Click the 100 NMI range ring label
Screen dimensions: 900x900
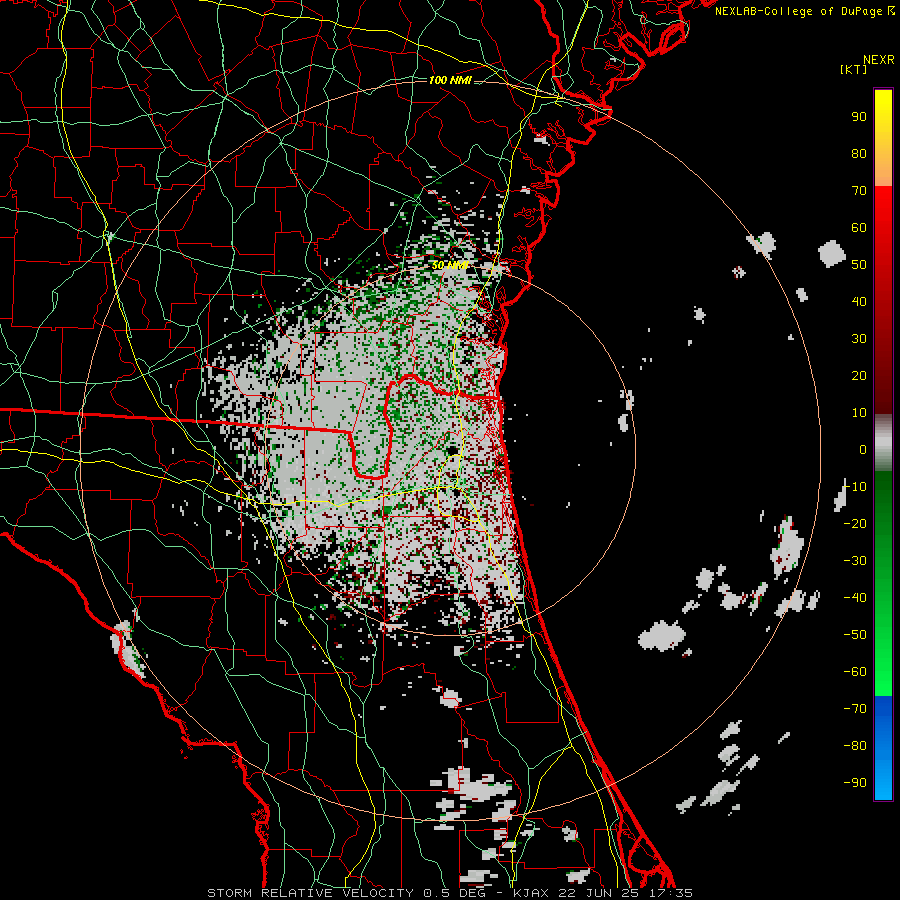[x=450, y=80]
